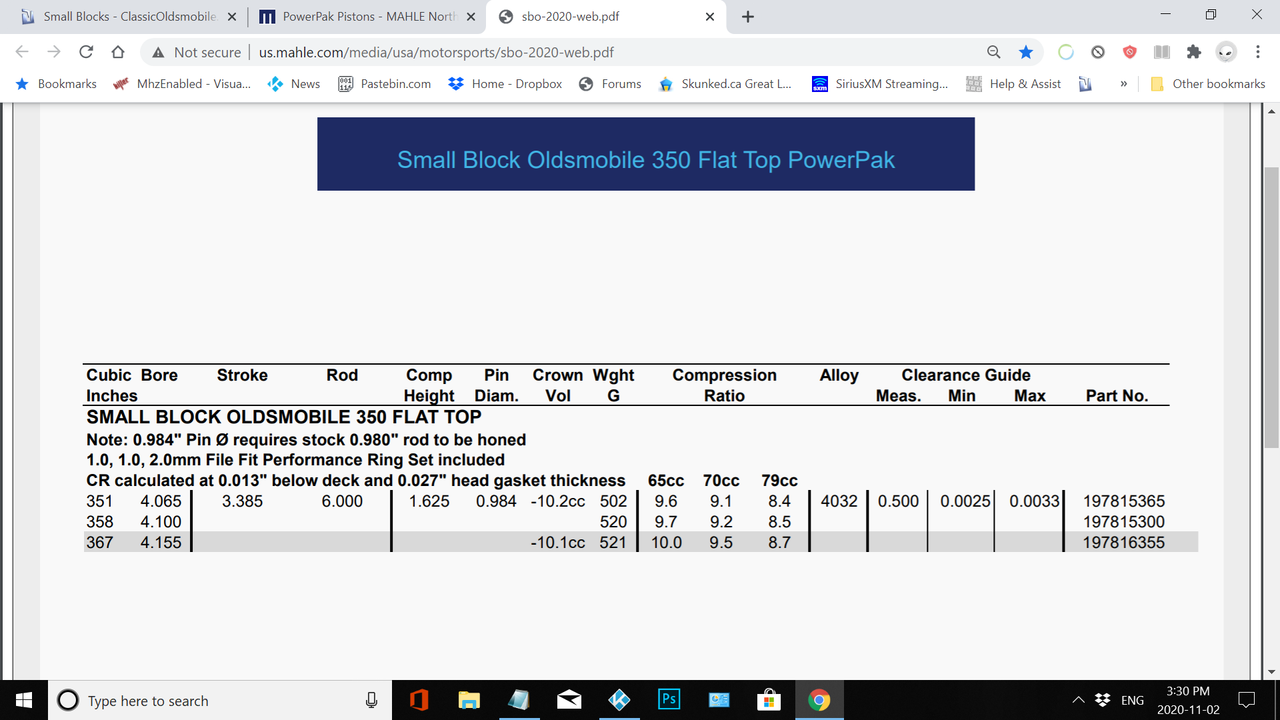Open the Windows Start menu

pos(24,700)
